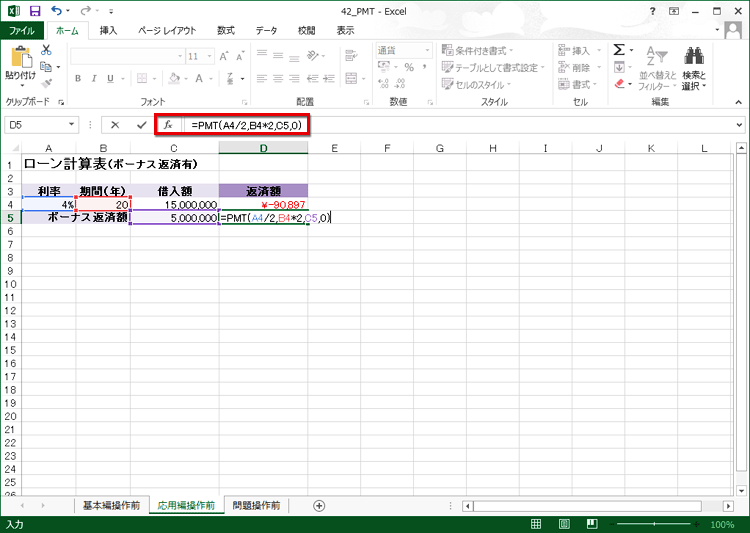The image size is (750, 533).
Task: Click the Cut scissors icon
Action: 46,50
